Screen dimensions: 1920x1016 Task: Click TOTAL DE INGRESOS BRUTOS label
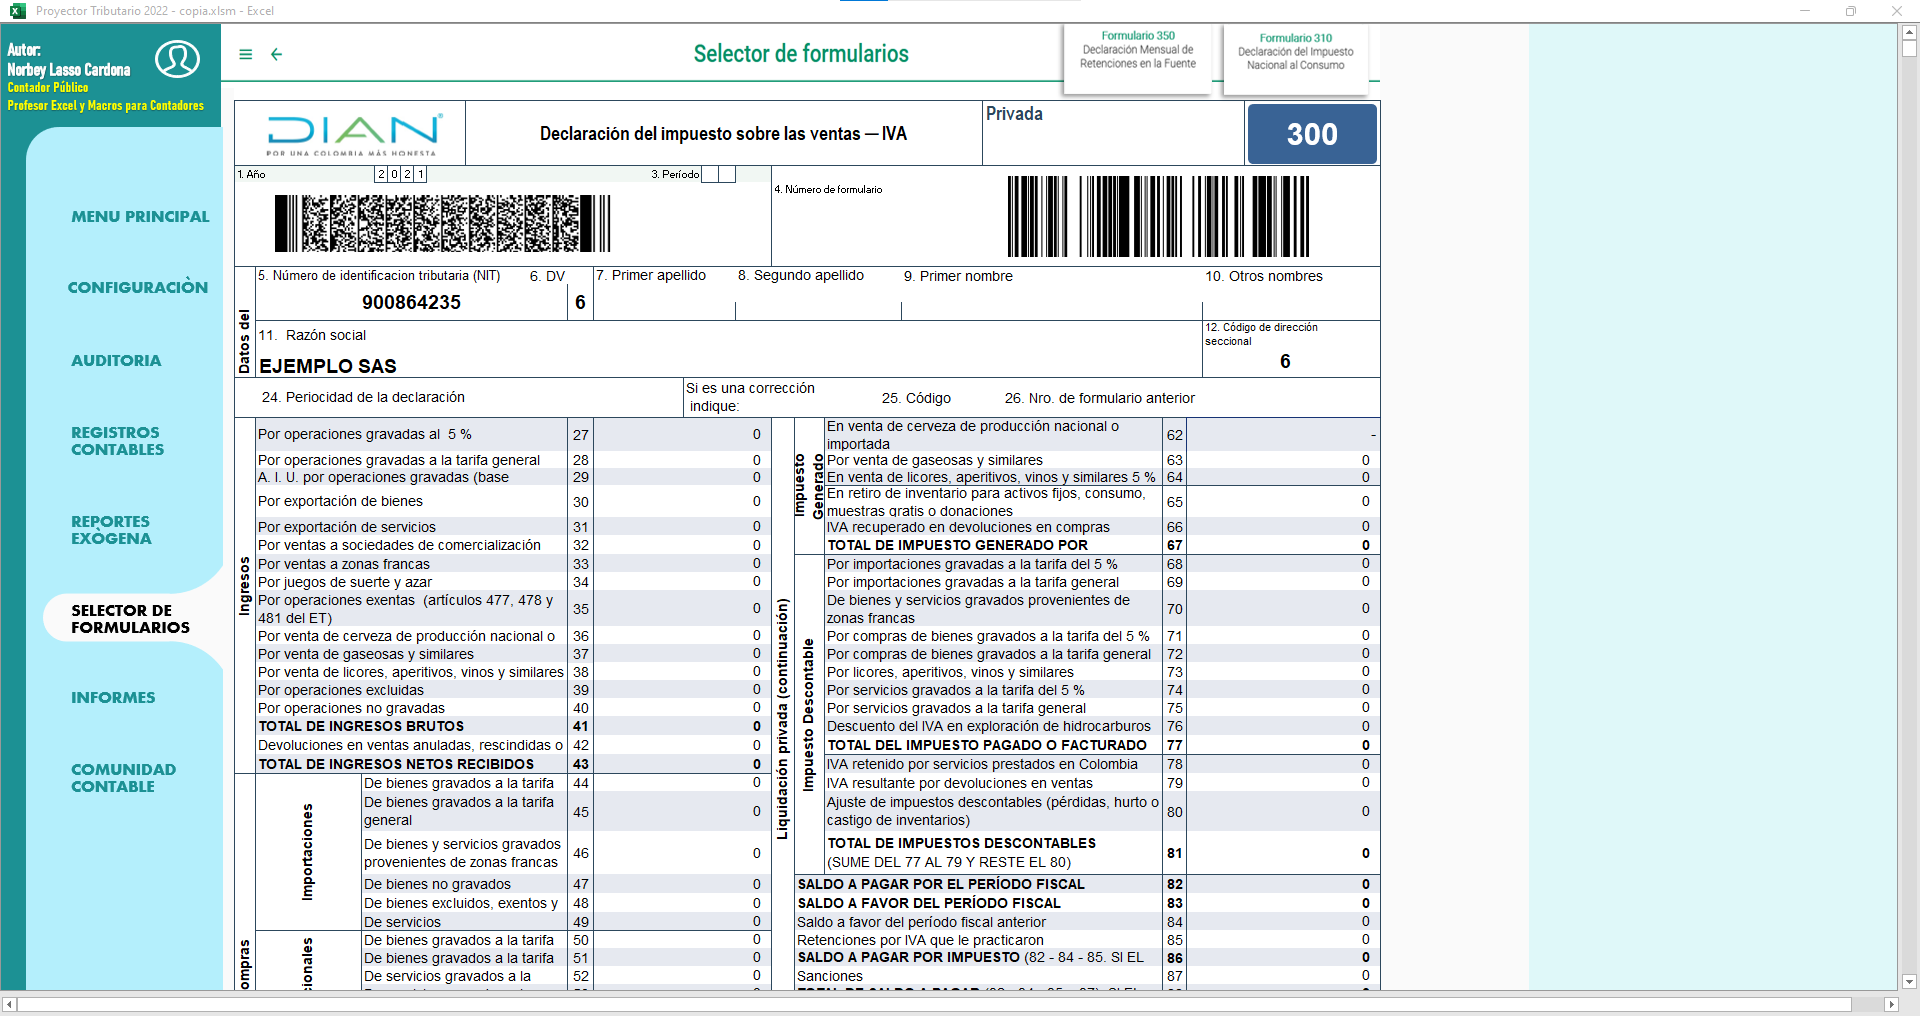(361, 727)
